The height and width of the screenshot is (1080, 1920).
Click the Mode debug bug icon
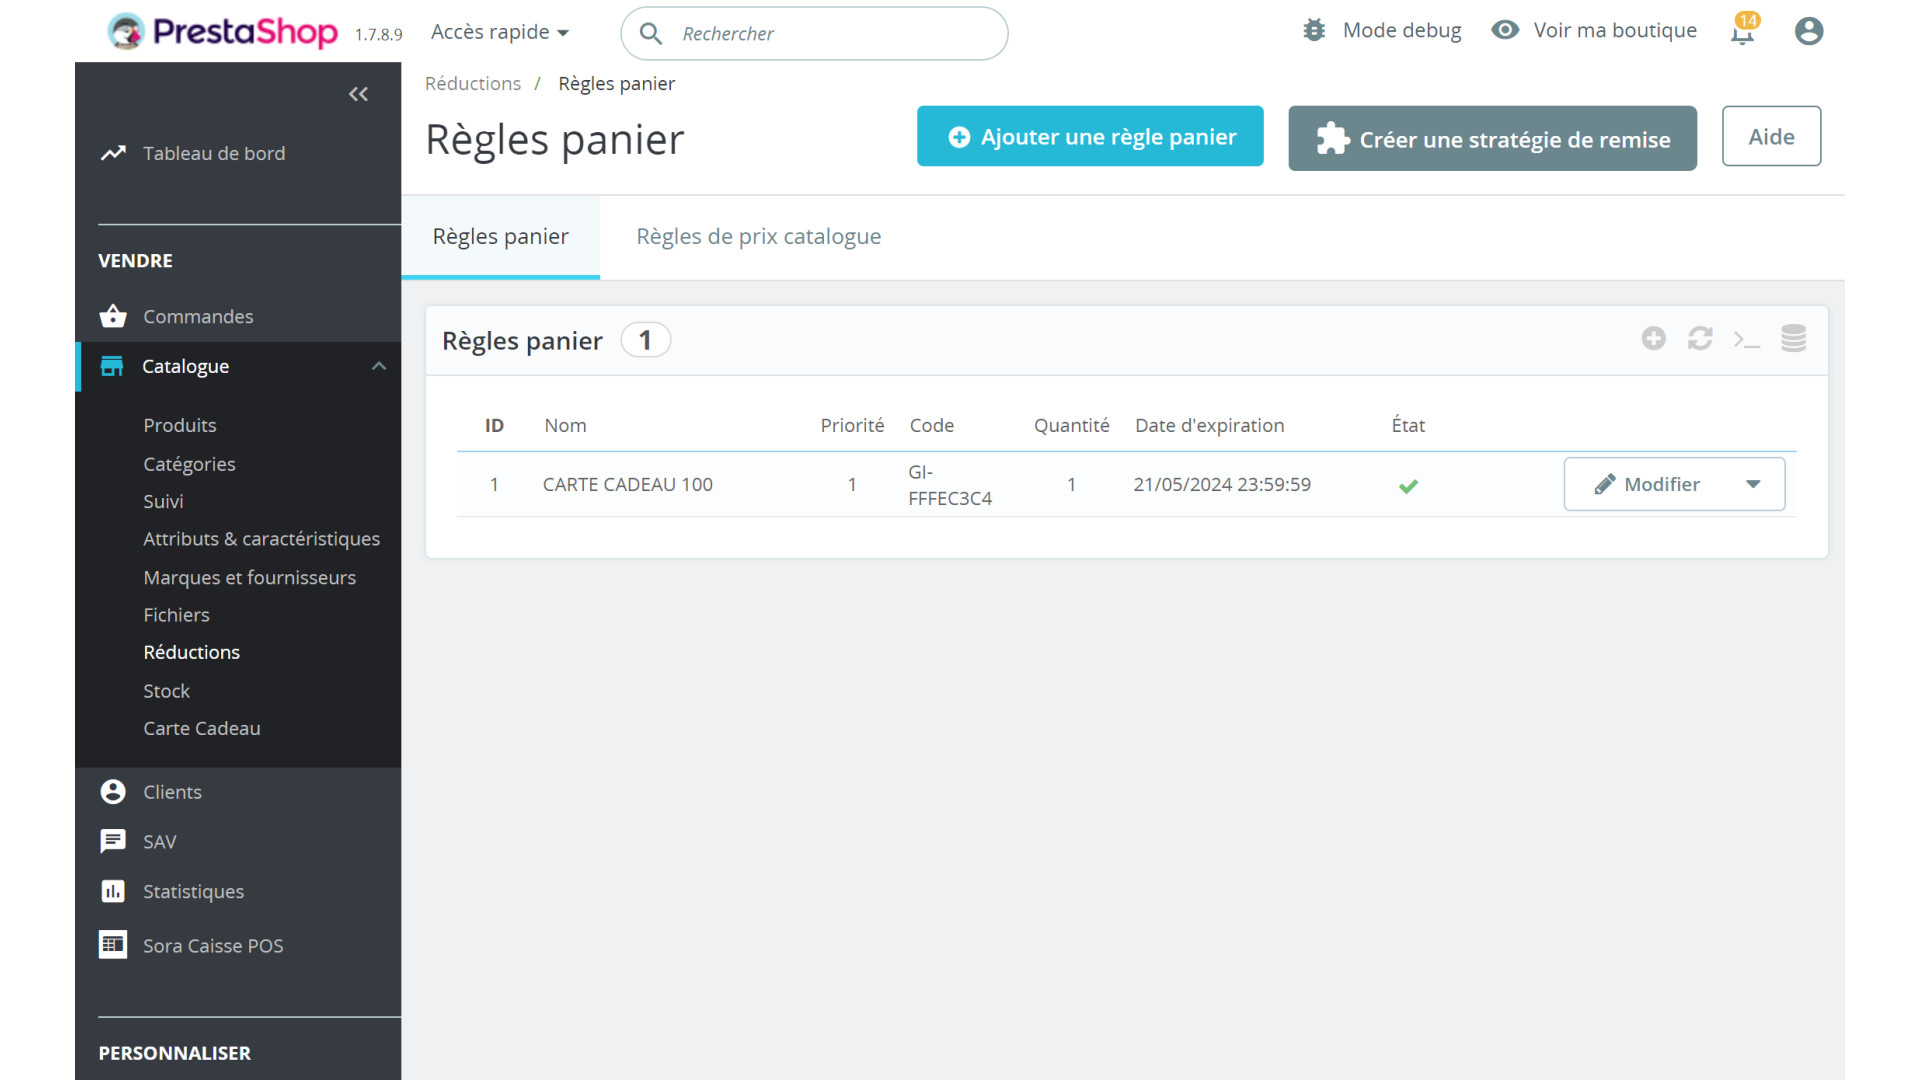click(x=1314, y=31)
